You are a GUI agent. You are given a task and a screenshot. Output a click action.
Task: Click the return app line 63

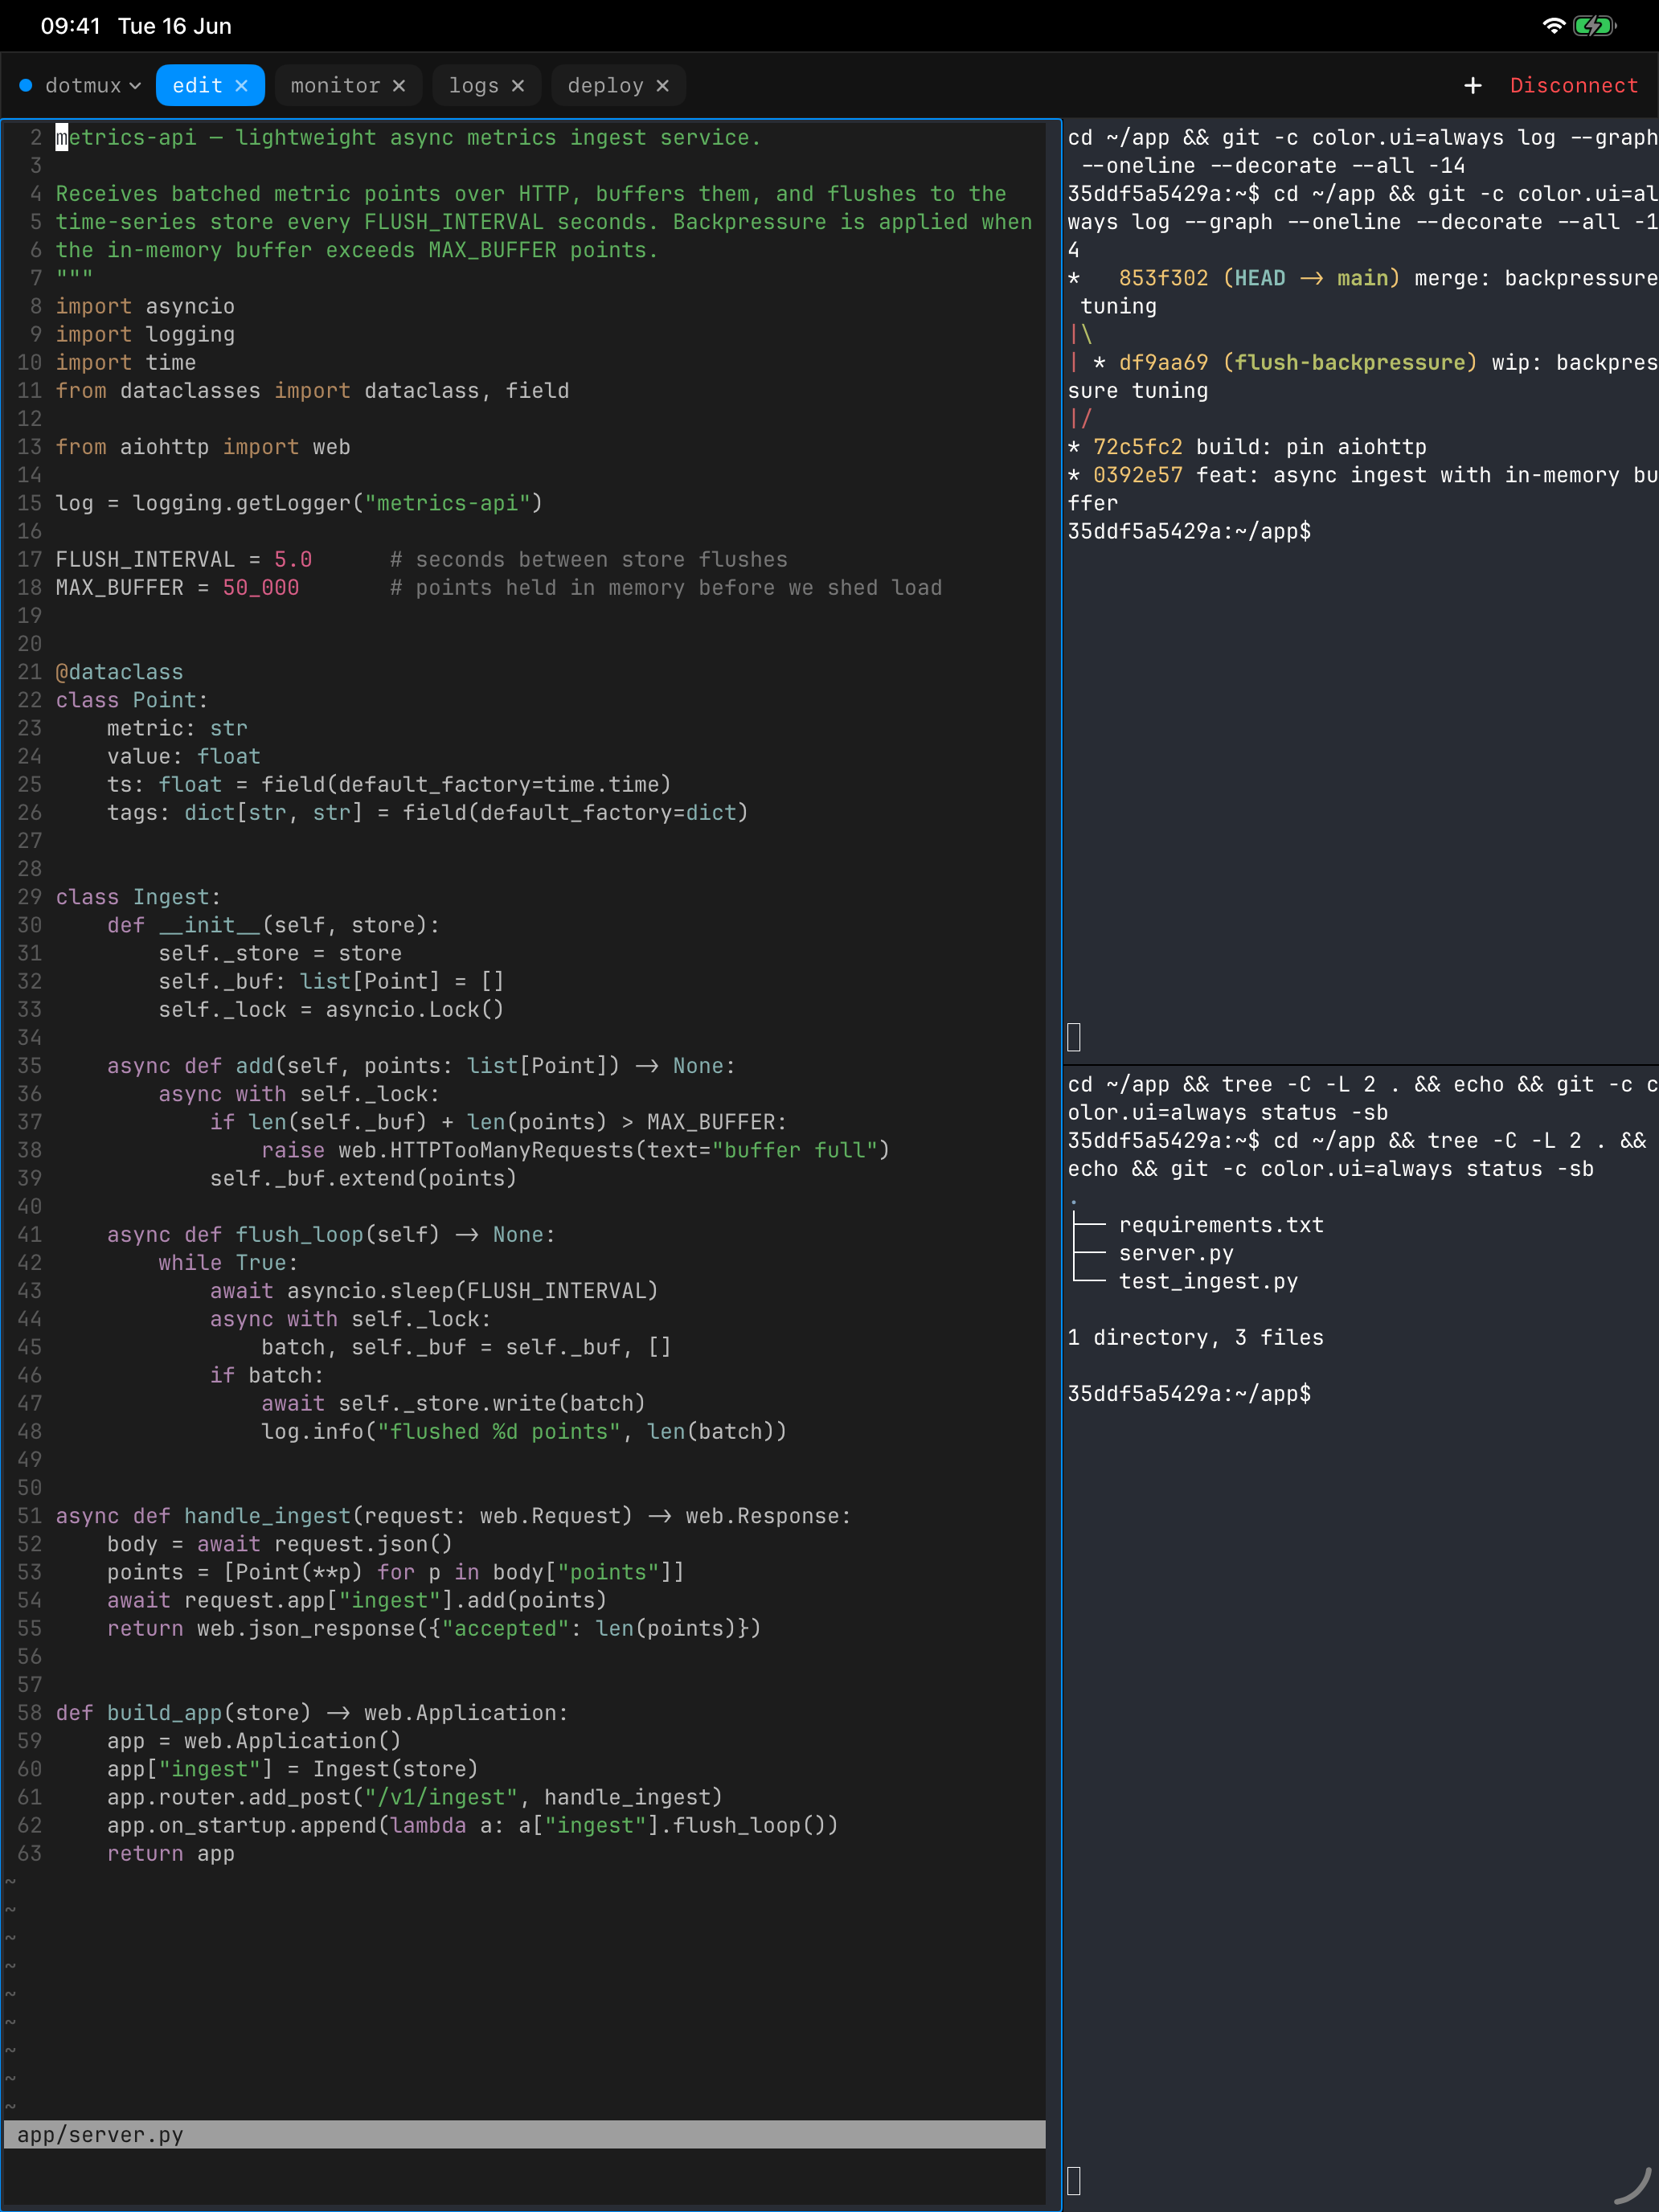(x=171, y=1853)
